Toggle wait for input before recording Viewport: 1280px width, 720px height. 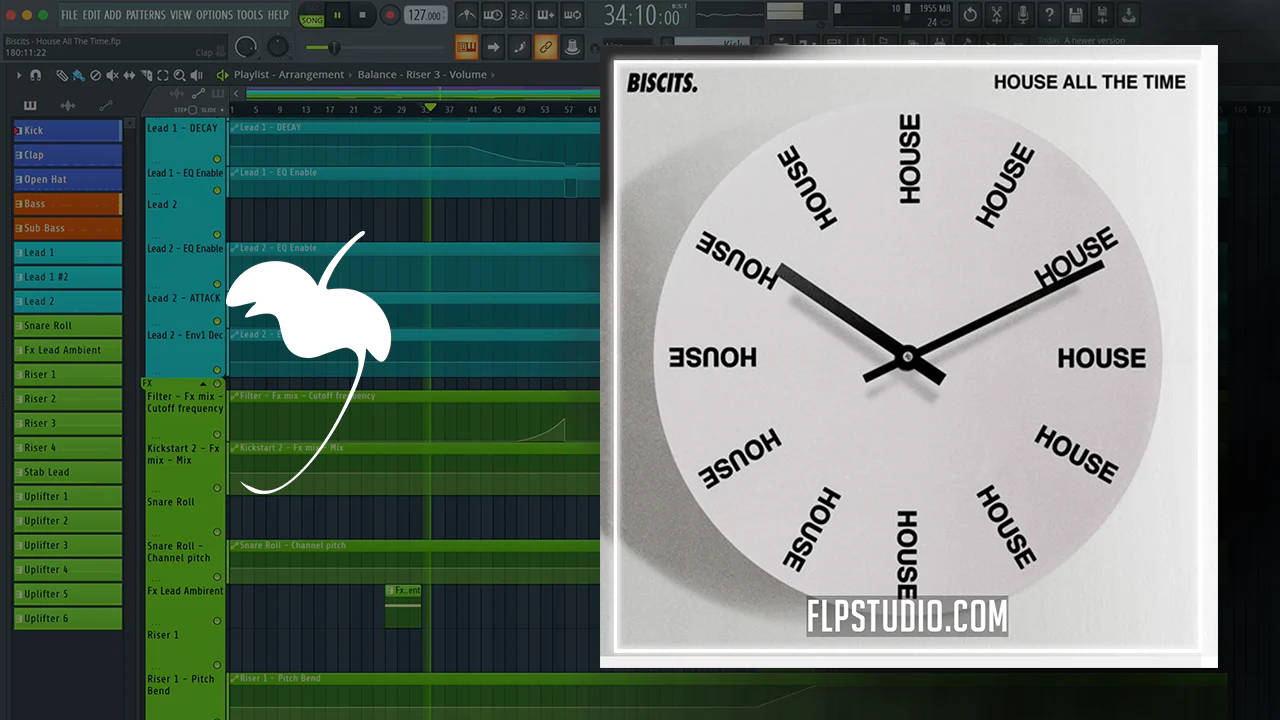(492, 15)
